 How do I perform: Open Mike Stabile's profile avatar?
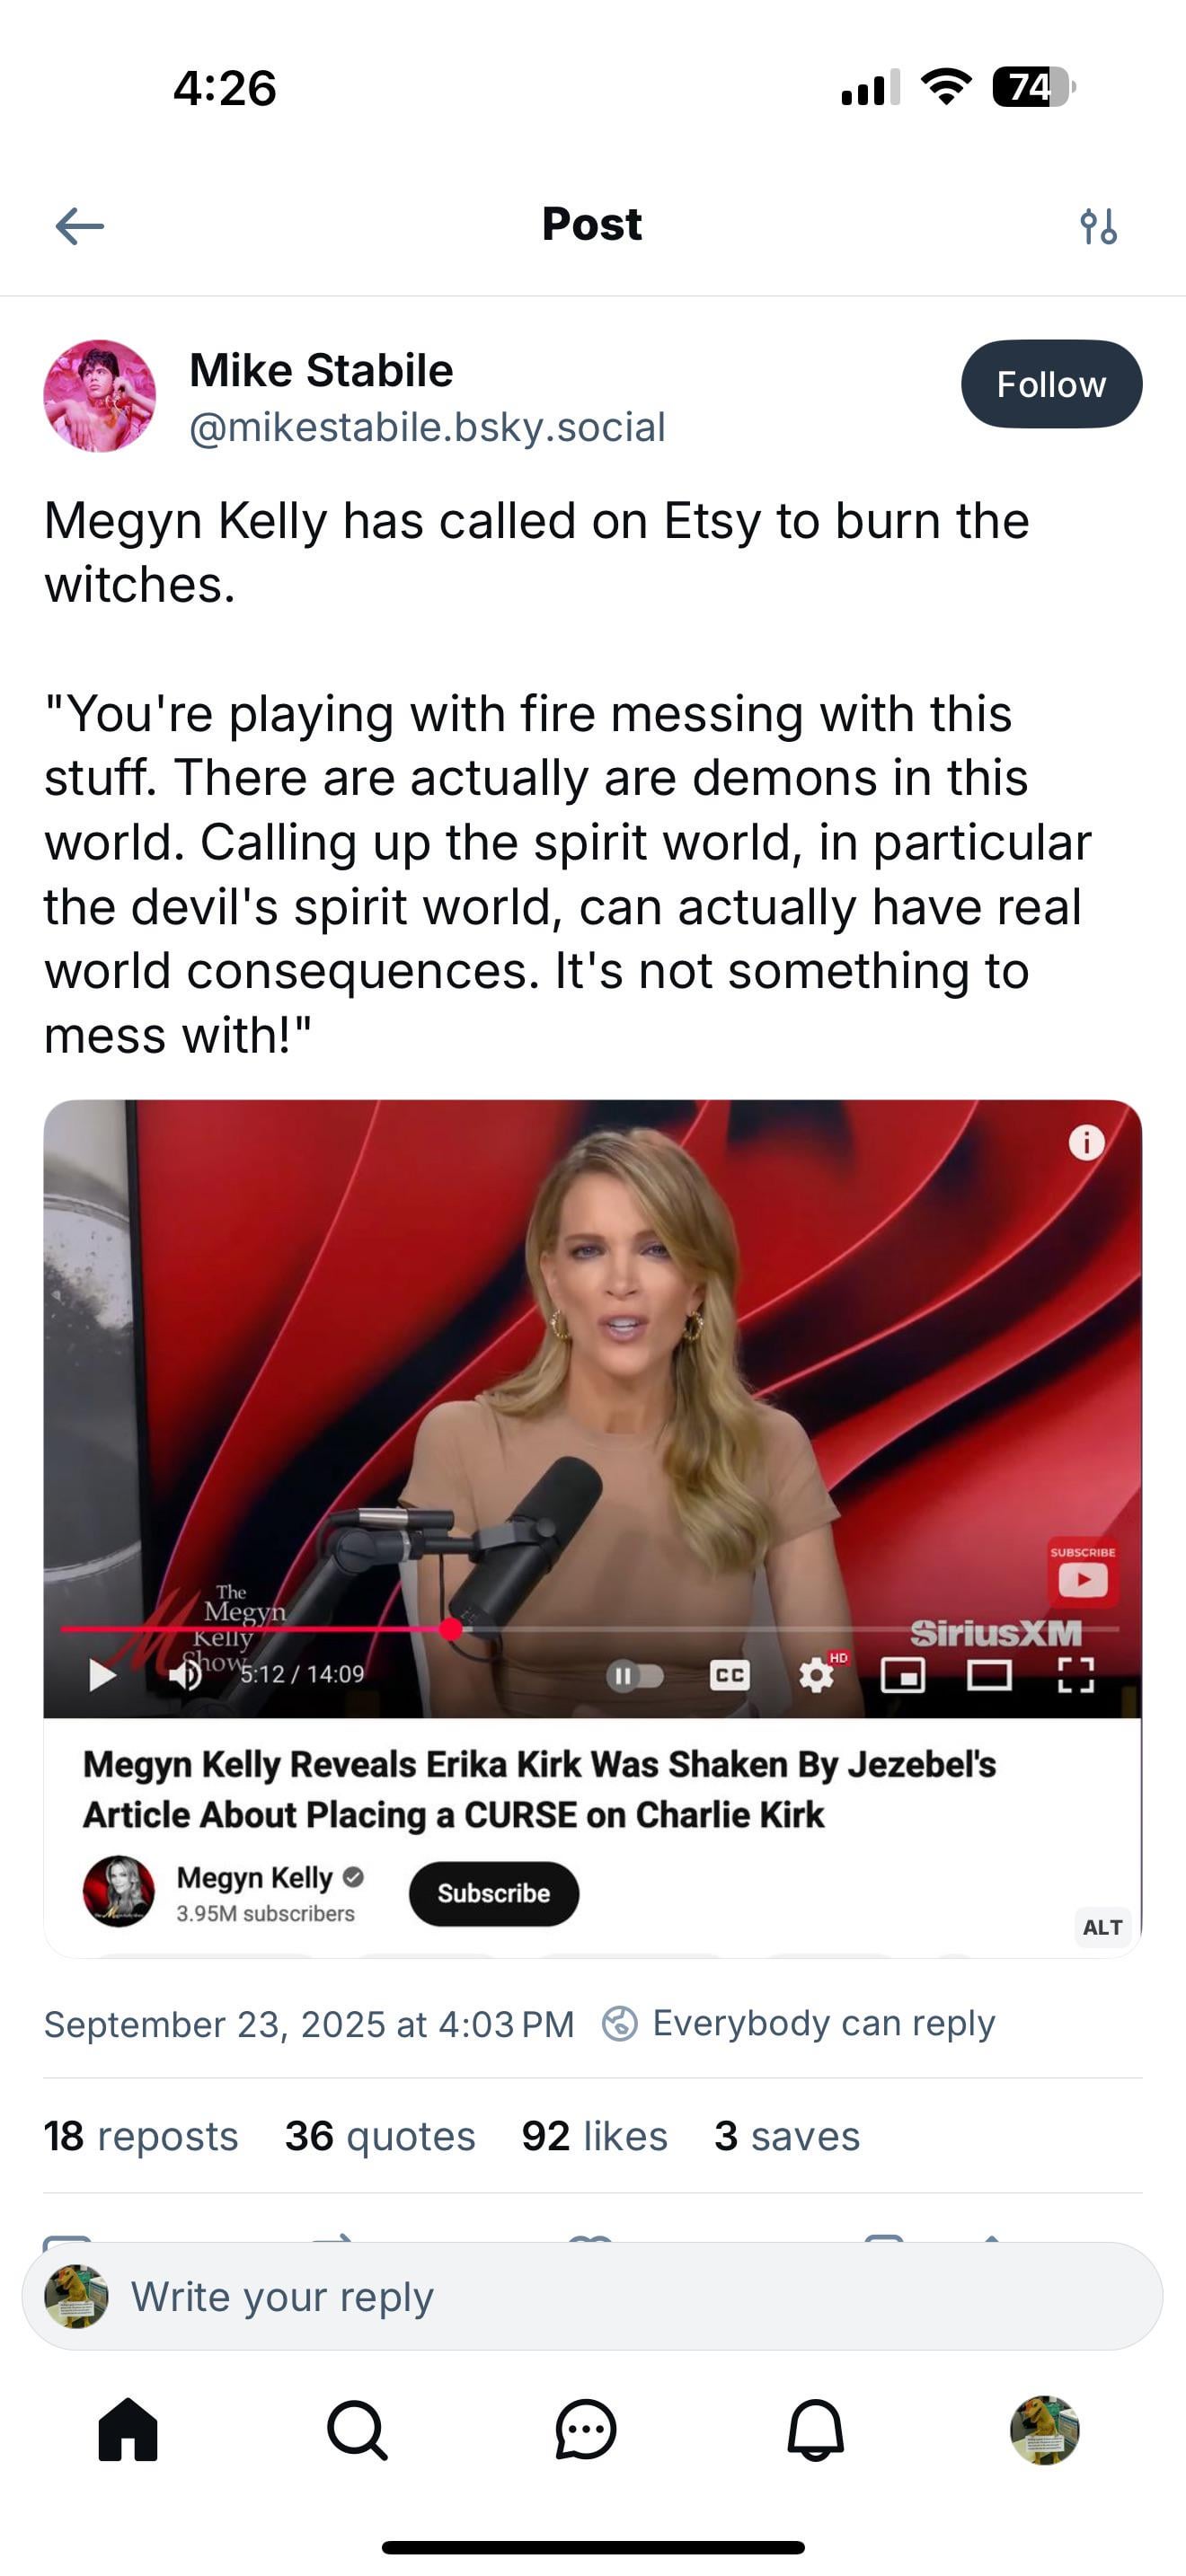(100, 396)
